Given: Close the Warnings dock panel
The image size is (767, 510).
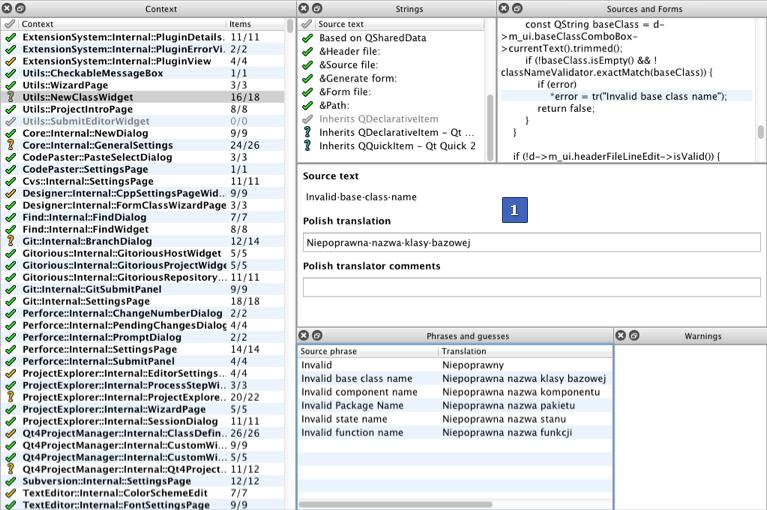Looking at the screenshot, I should (x=621, y=335).
